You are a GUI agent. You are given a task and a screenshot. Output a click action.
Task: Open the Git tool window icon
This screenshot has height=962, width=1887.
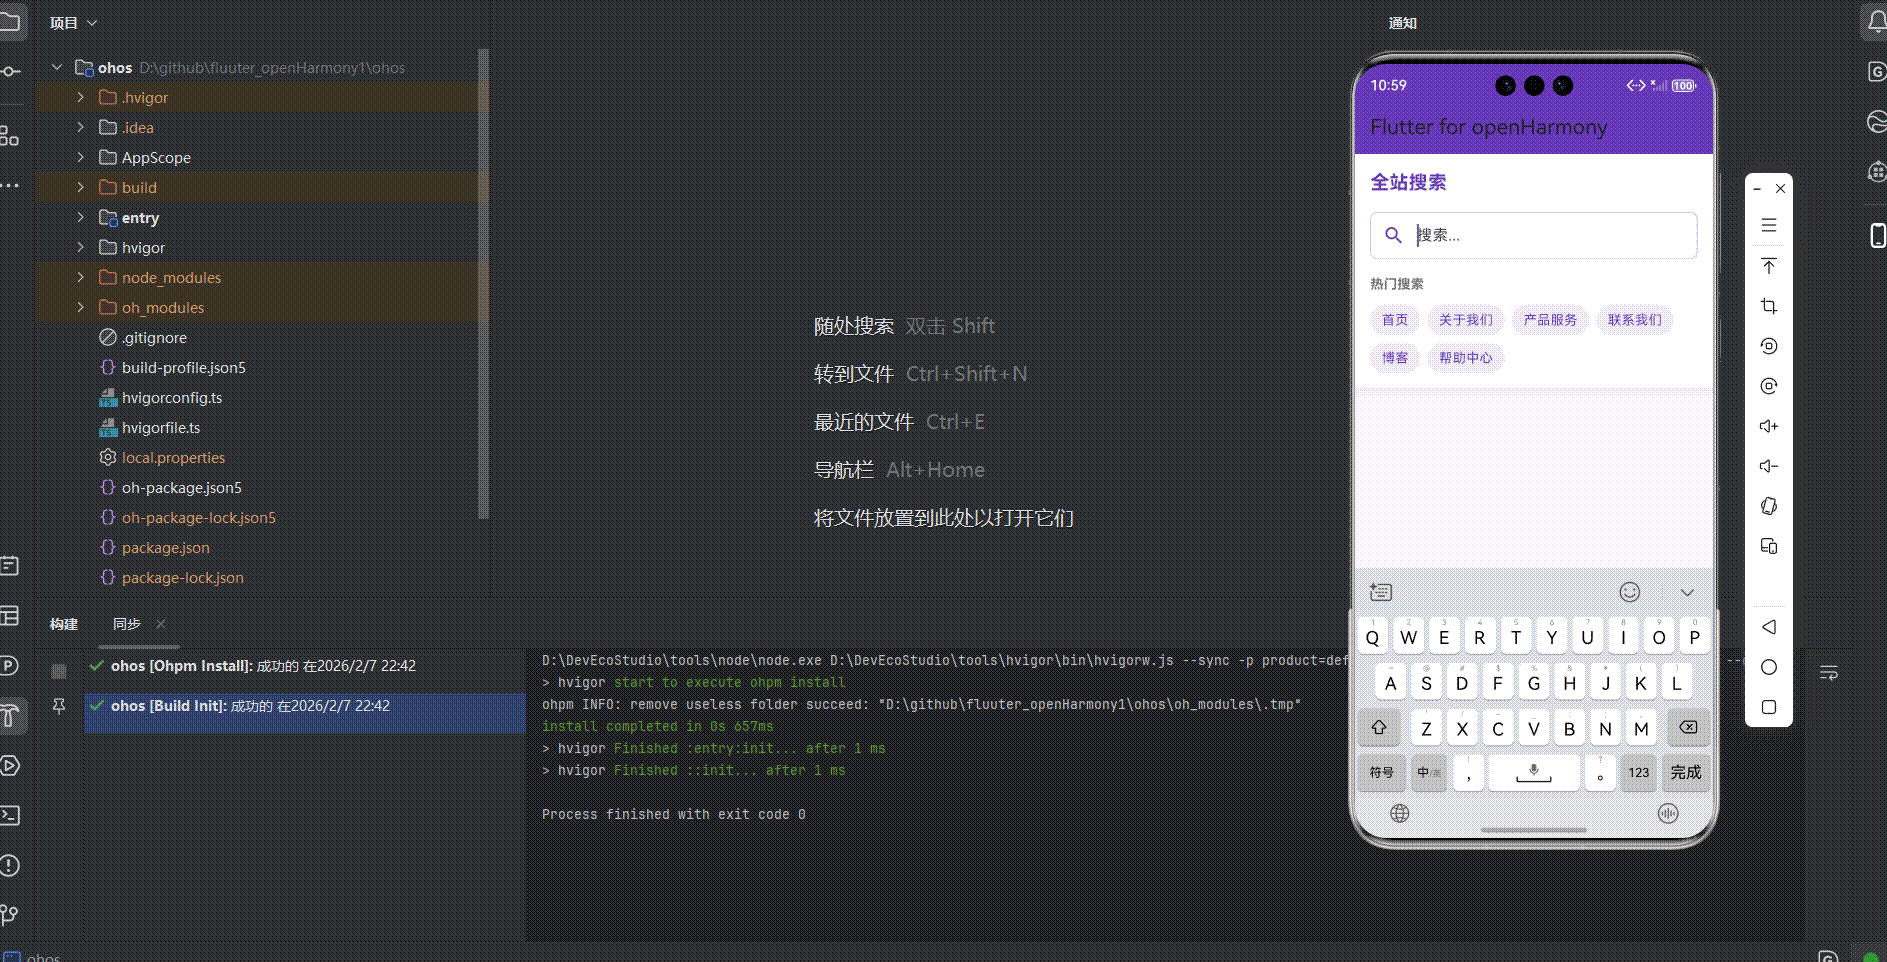pos(10,915)
